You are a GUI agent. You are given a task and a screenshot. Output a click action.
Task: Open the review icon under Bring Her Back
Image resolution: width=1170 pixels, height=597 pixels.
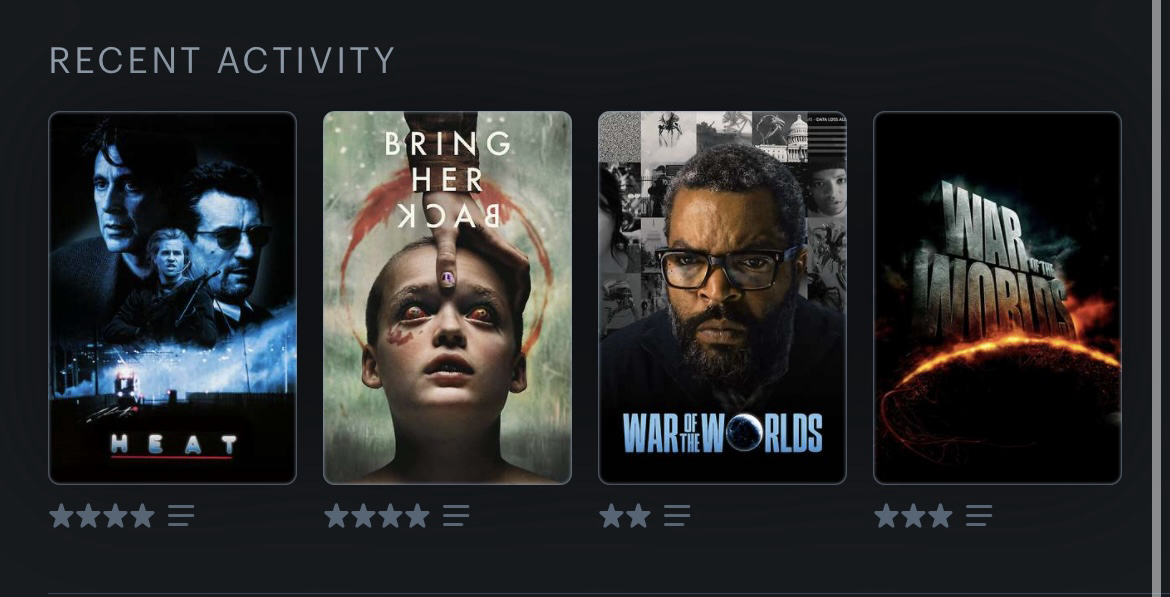click(456, 516)
